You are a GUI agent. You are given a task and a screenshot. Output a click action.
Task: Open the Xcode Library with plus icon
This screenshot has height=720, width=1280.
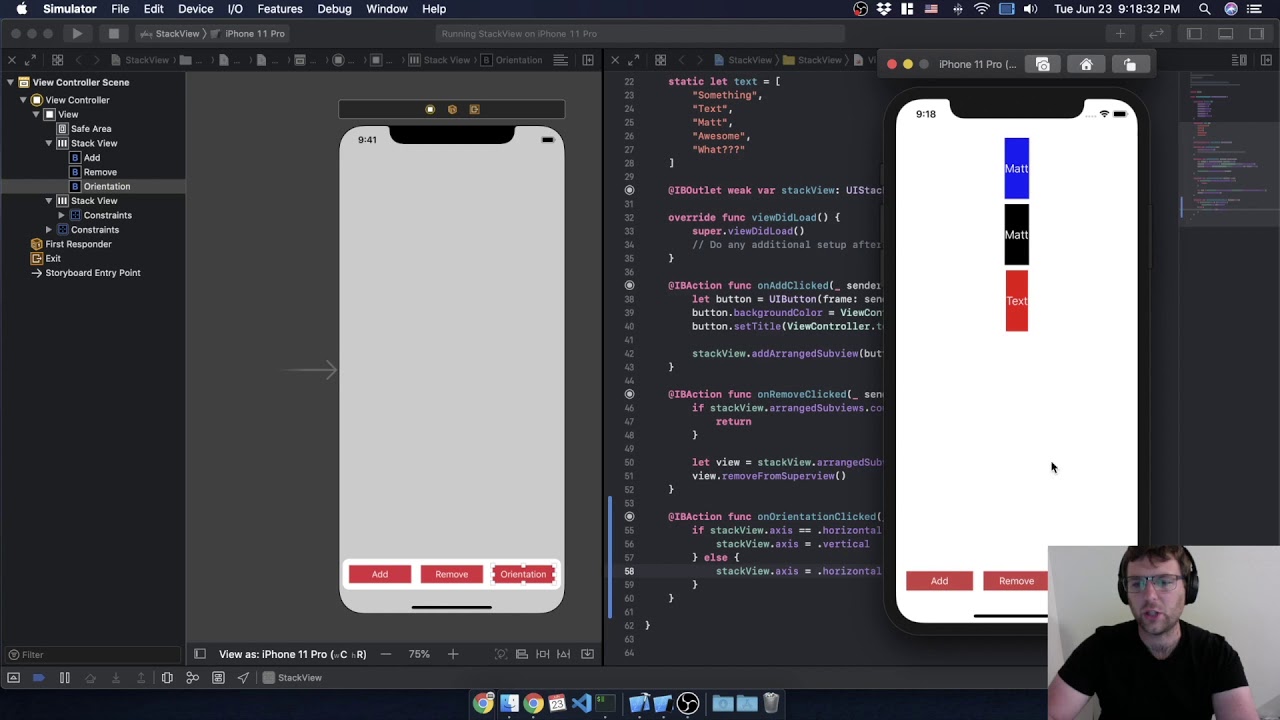(x=1120, y=33)
